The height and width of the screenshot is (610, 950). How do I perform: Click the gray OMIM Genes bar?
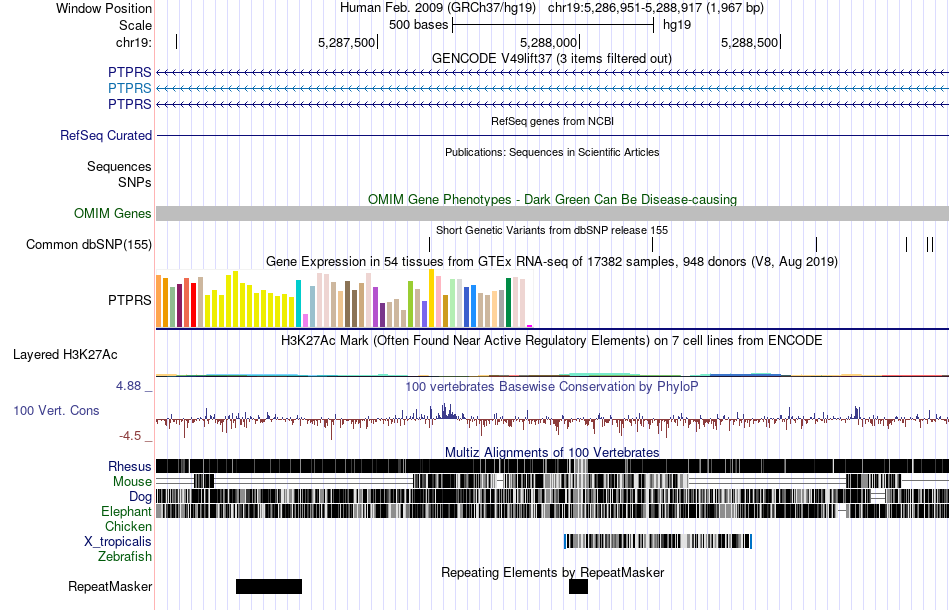[553, 213]
